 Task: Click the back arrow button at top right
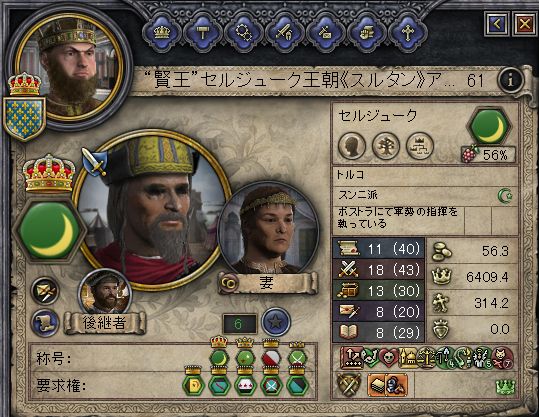point(497,24)
